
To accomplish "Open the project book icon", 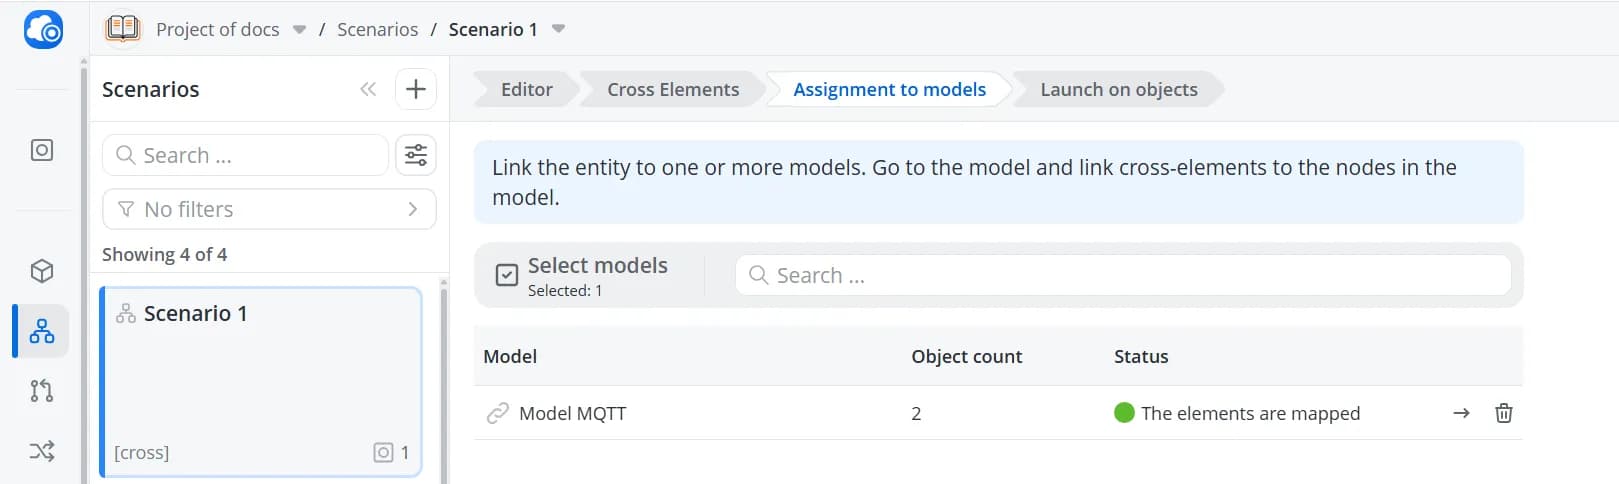I will [x=123, y=29].
